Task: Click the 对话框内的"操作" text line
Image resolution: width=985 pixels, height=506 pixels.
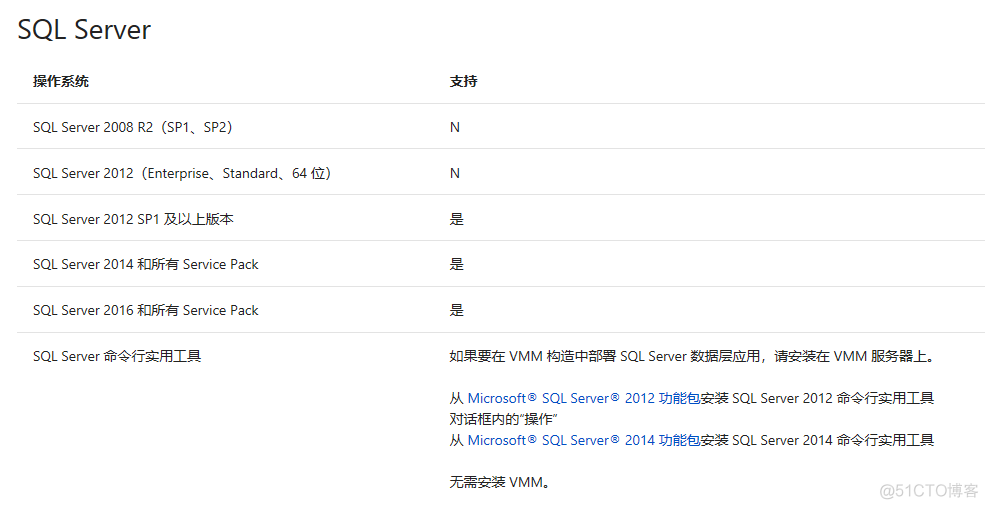Action: (x=503, y=419)
